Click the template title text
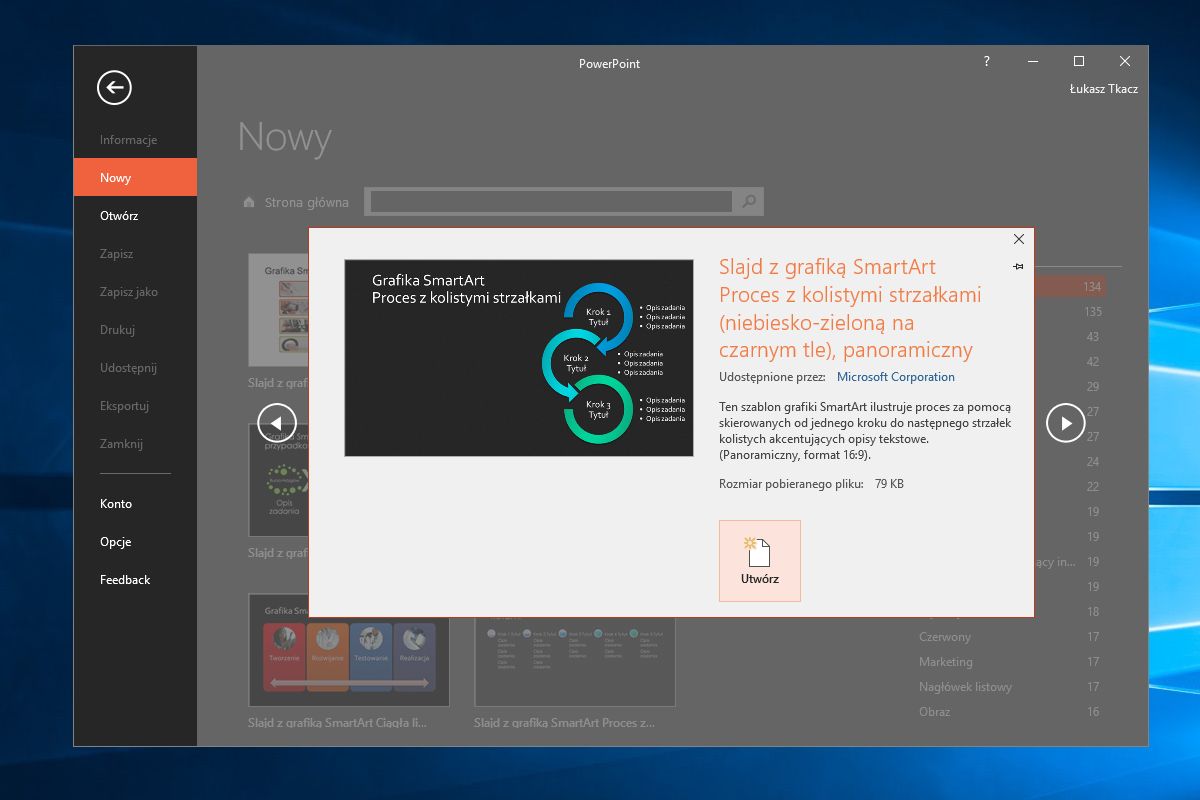This screenshot has height=800, width=1200. pyautogui.click(x=850, y=308)
